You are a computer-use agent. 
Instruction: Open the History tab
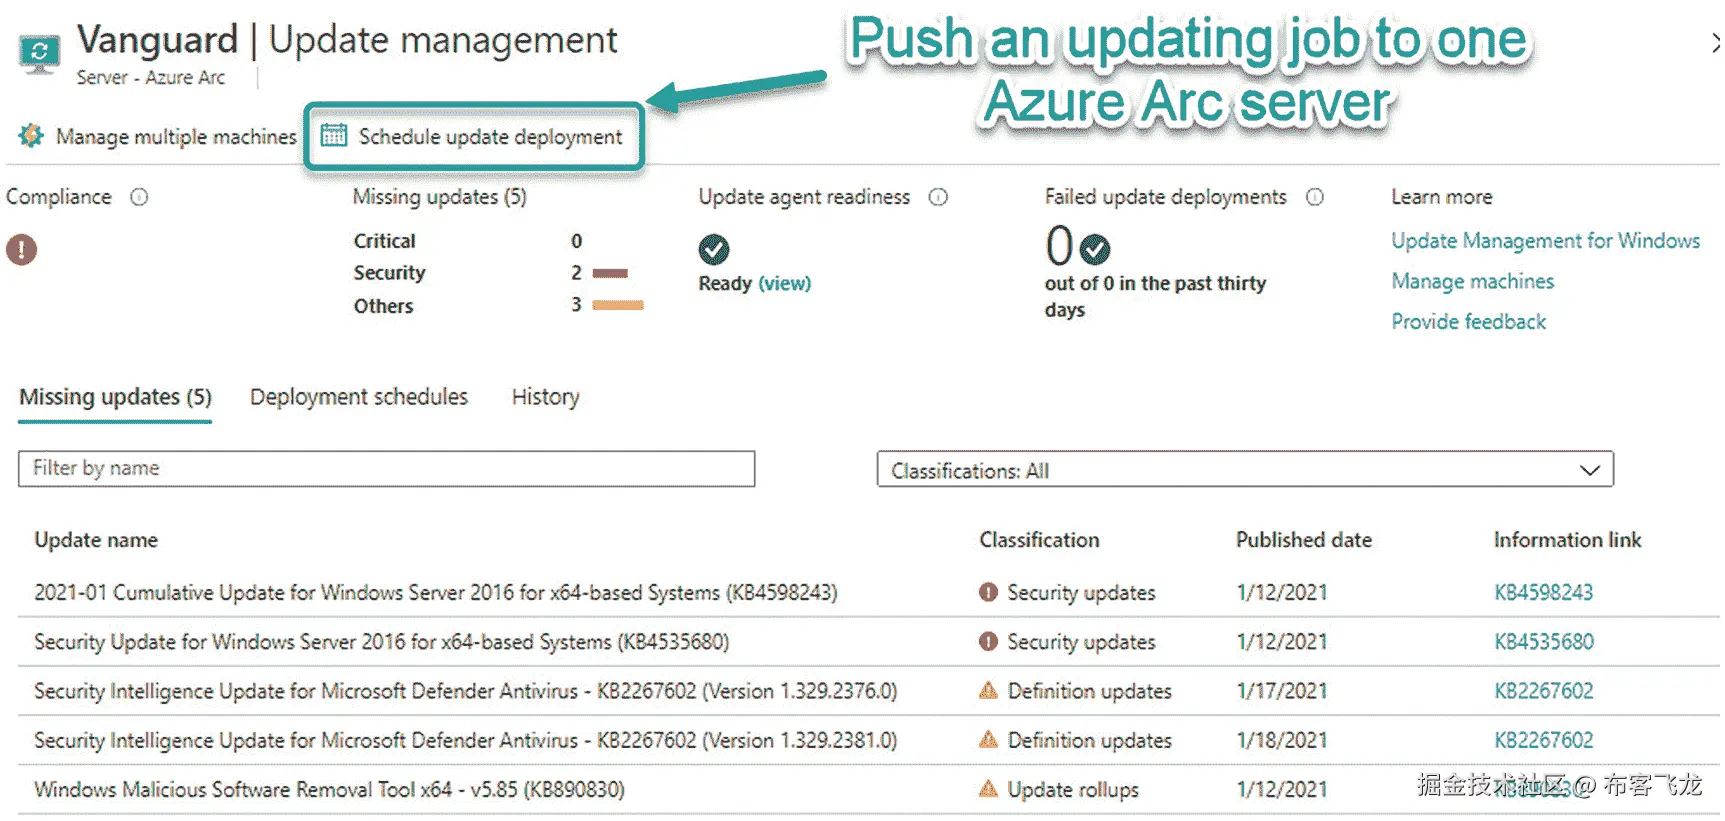point(545,397)
